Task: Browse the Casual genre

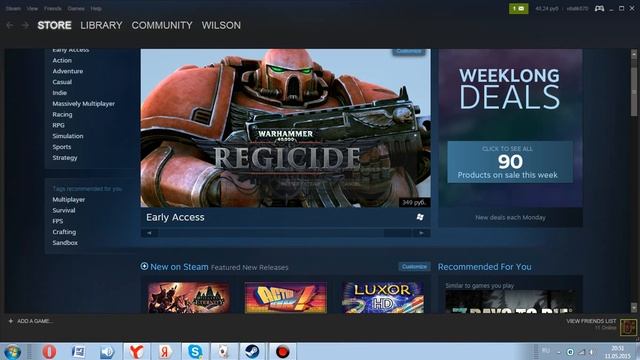Action: [62, 82]
